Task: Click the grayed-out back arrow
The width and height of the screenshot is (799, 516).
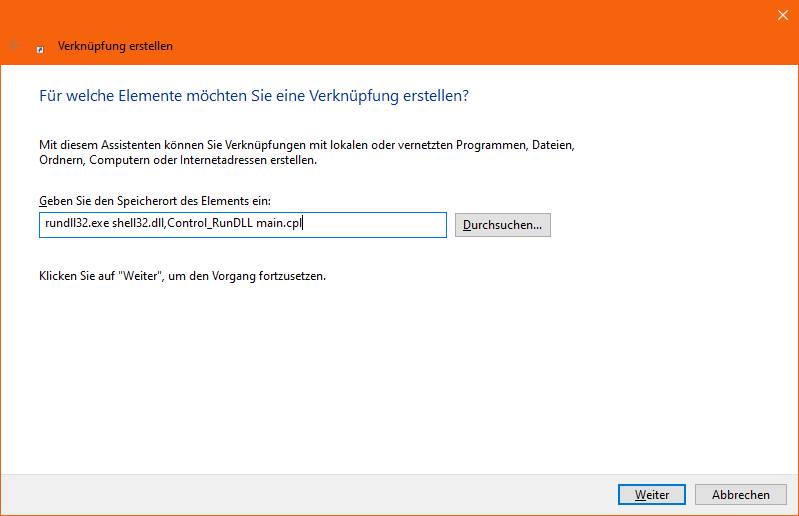Action: (x=14, y=46)
